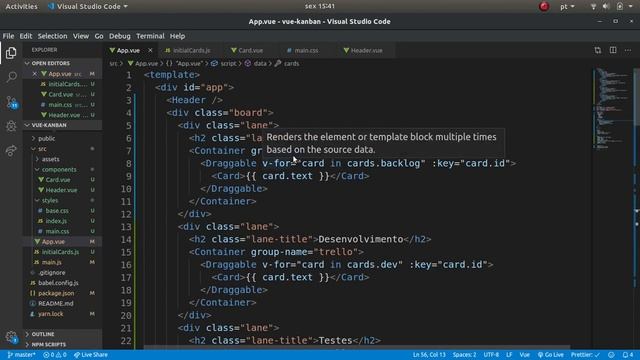Open babel.config.js in the file tree

[62, 283]
